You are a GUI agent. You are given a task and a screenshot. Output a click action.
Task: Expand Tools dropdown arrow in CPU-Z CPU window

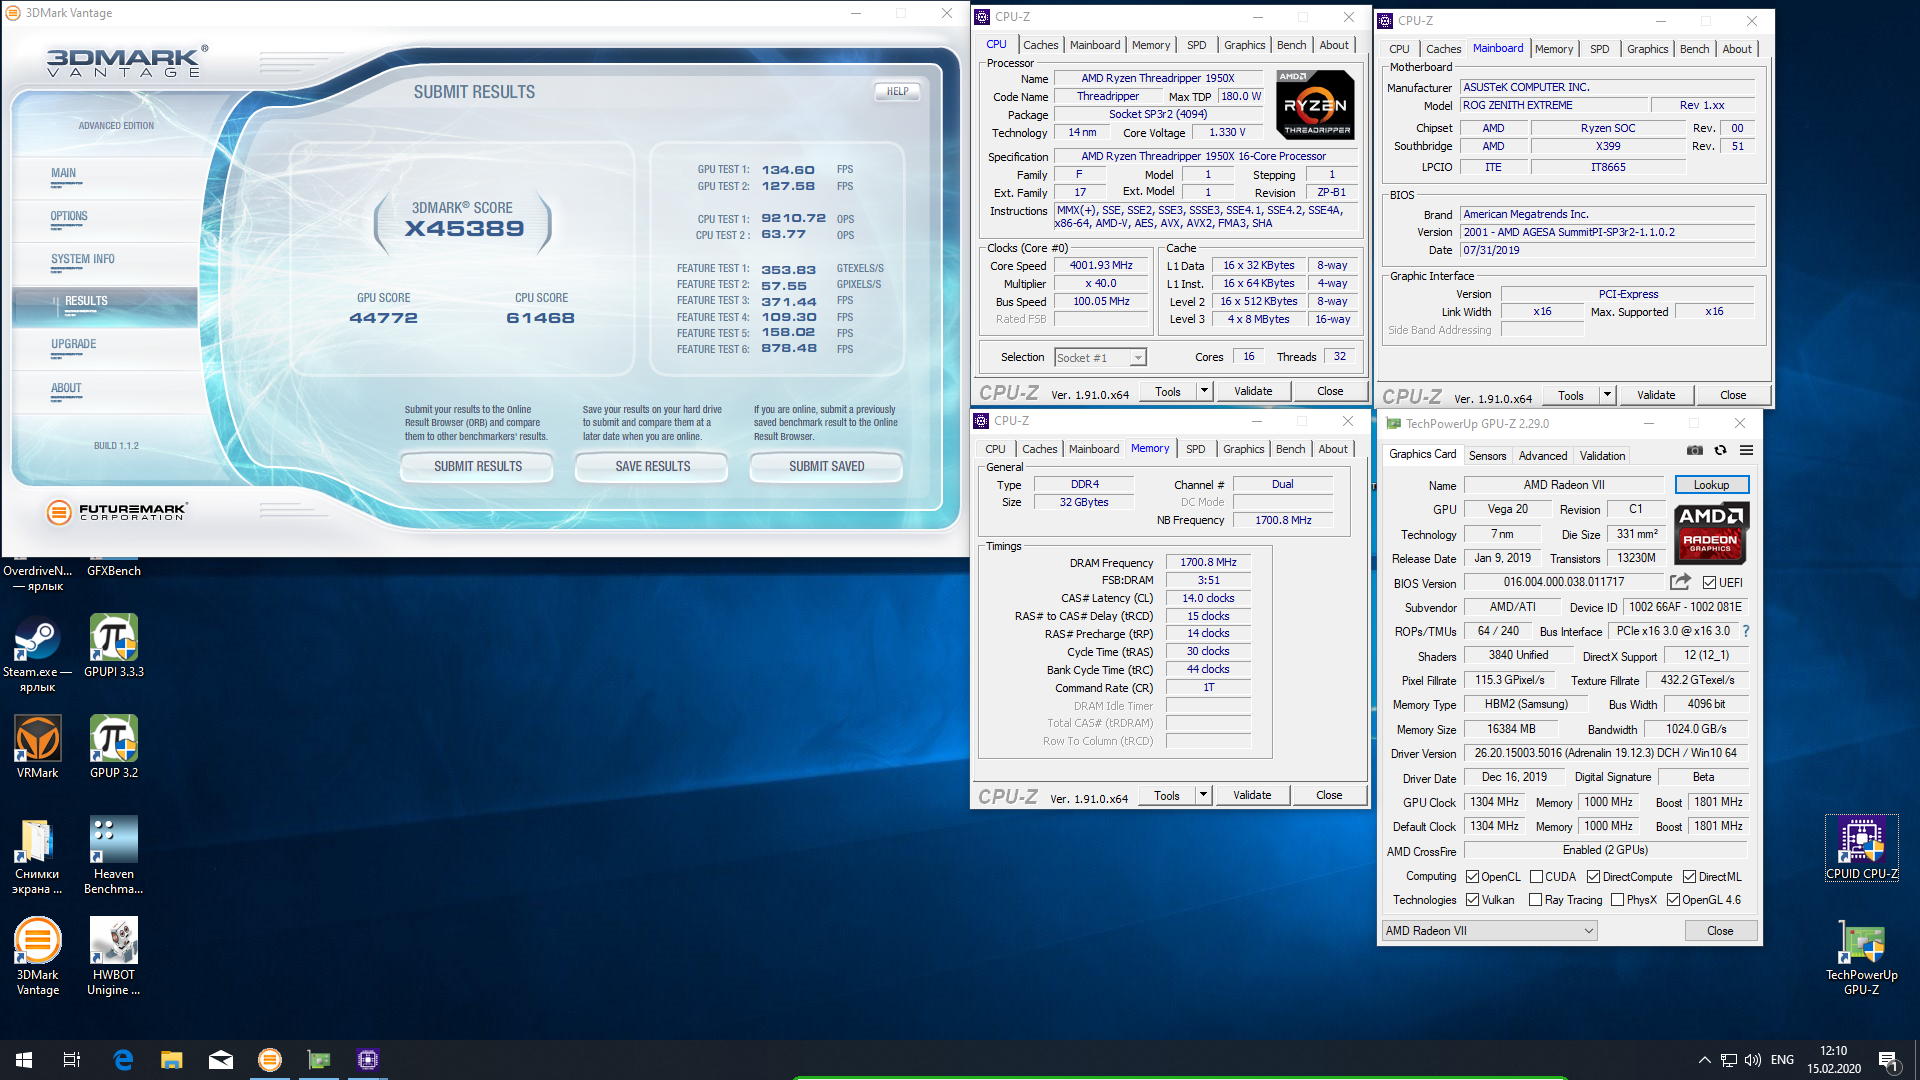point(1204,391)
